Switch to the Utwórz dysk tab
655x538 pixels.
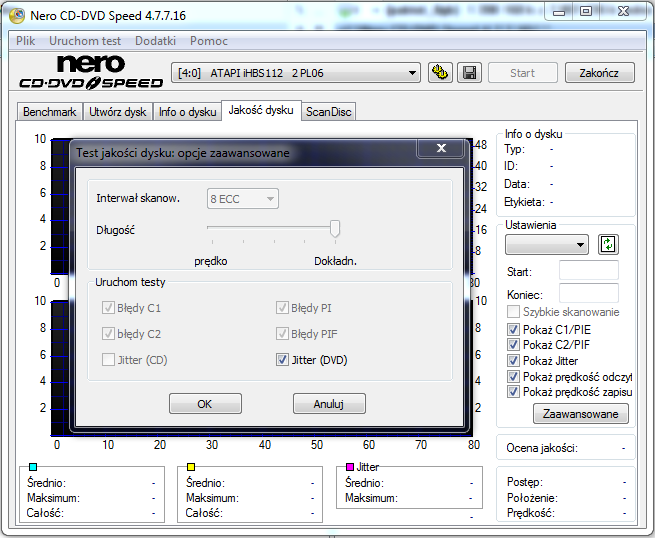118,112
